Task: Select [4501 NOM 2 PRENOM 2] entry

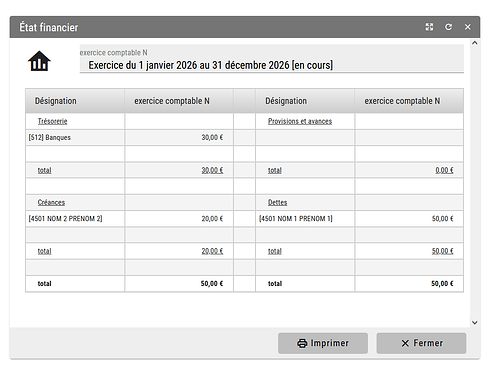Action: pyautogui.click(x=65, y=219)
